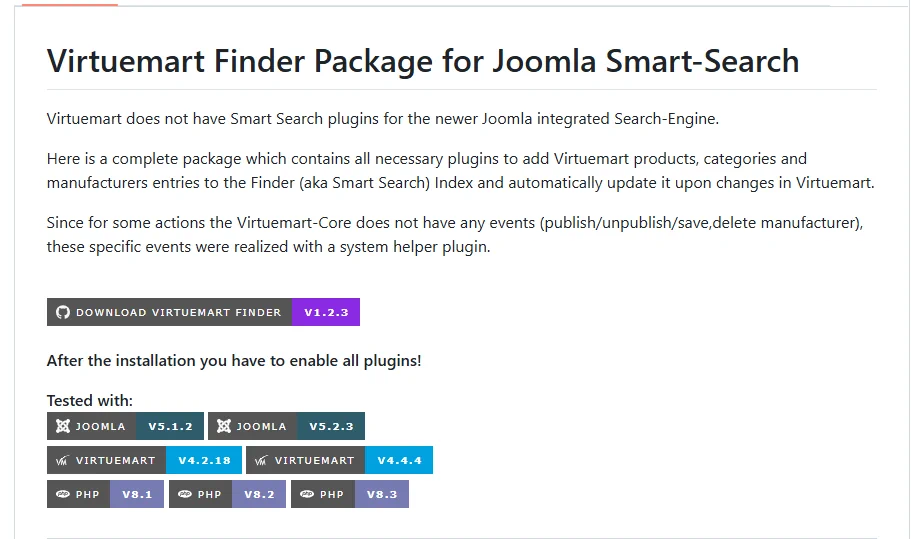Select the Joomla v5.1.2 version label
This screenshot has width=919, height=539.
(170, 426)
